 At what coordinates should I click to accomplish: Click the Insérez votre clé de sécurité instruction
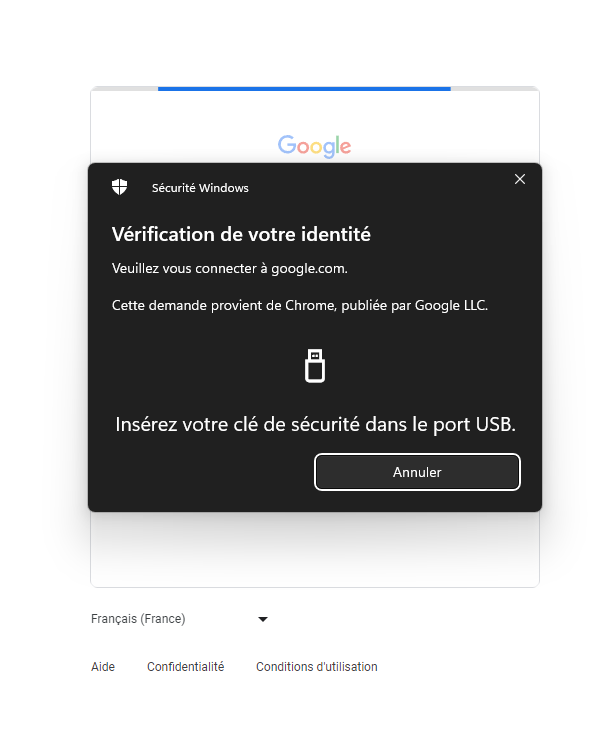[x=316, y=425]
